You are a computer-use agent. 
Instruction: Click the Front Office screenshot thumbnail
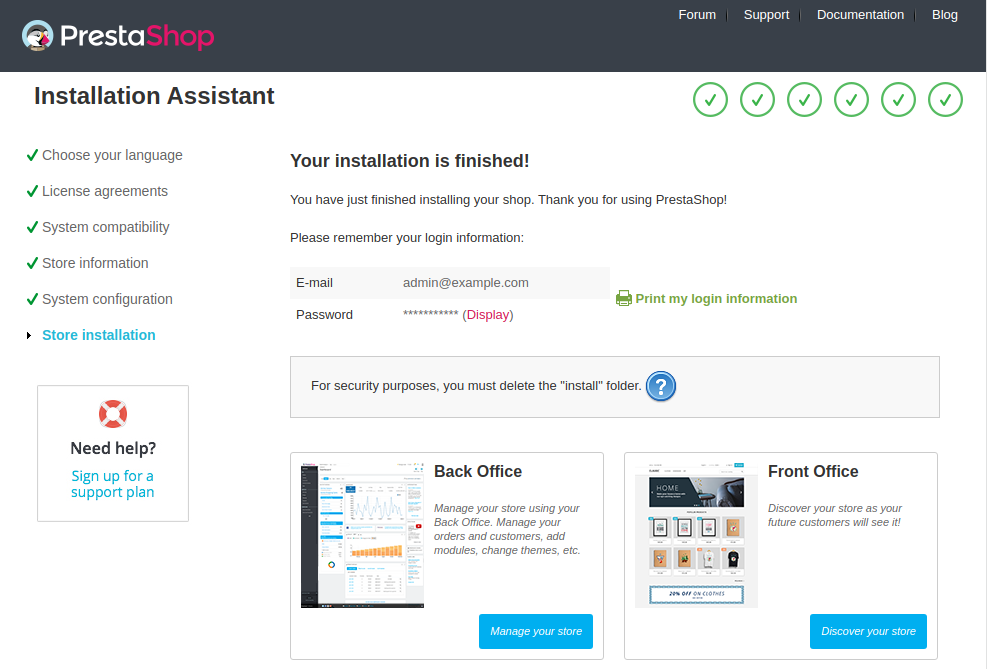coord(696,534)
